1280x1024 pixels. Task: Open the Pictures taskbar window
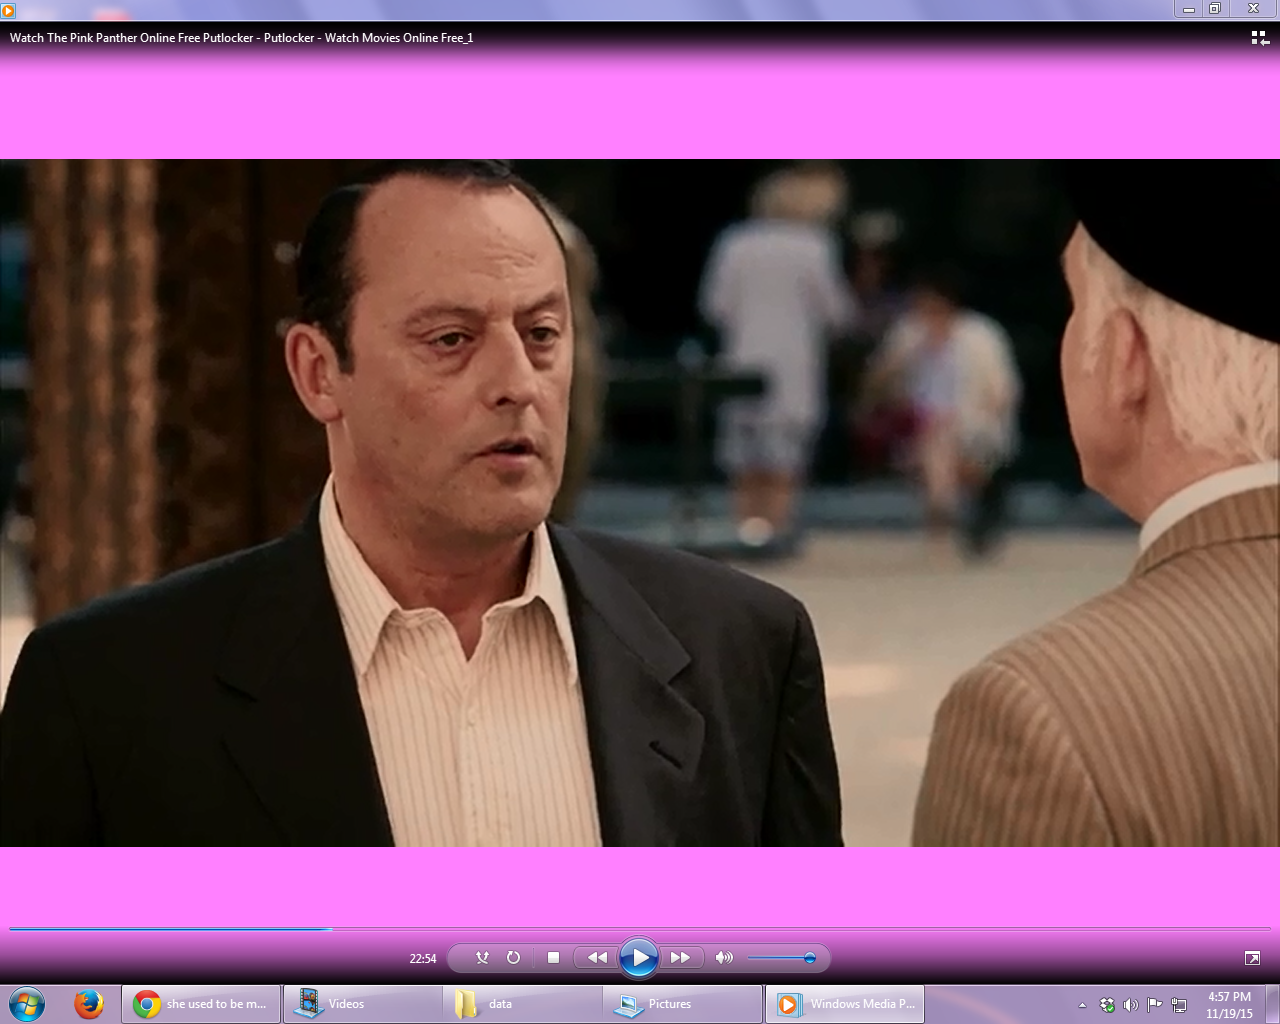click(x=683, y=1004)
